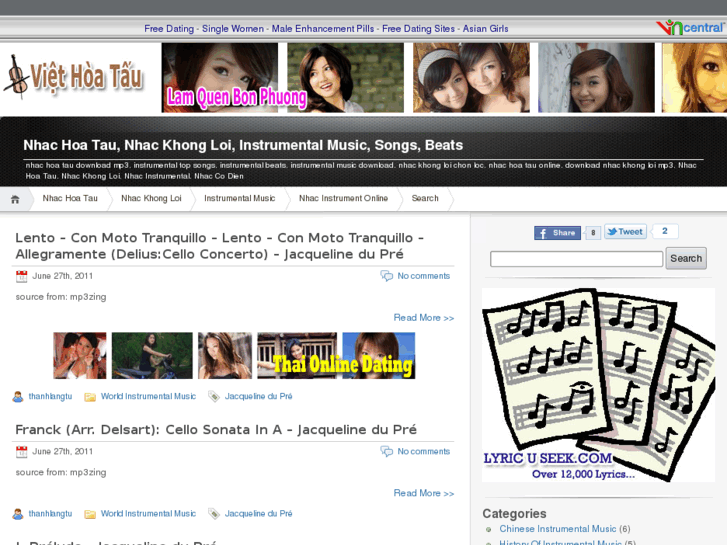
Task: Open Jacqueline du Pré tag on Franck post
Action: click(259, 514)
